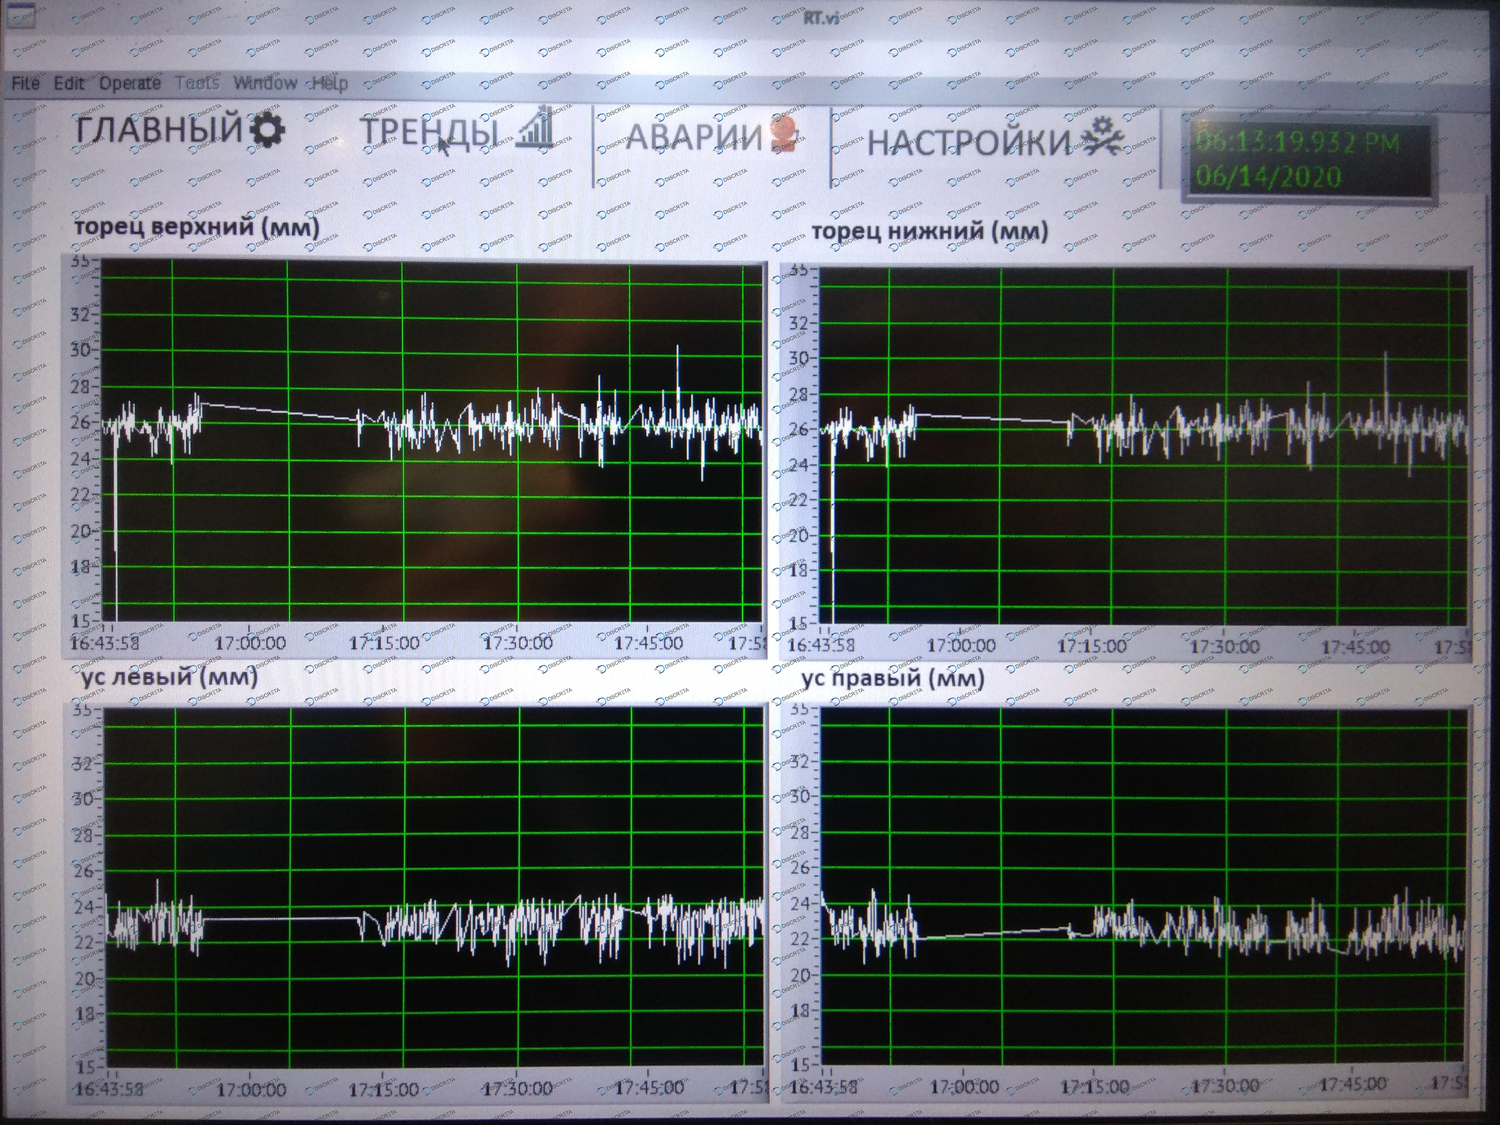The image size is (1500, 1125).
Task: Open the File menu
Action: tap(25, 83)
